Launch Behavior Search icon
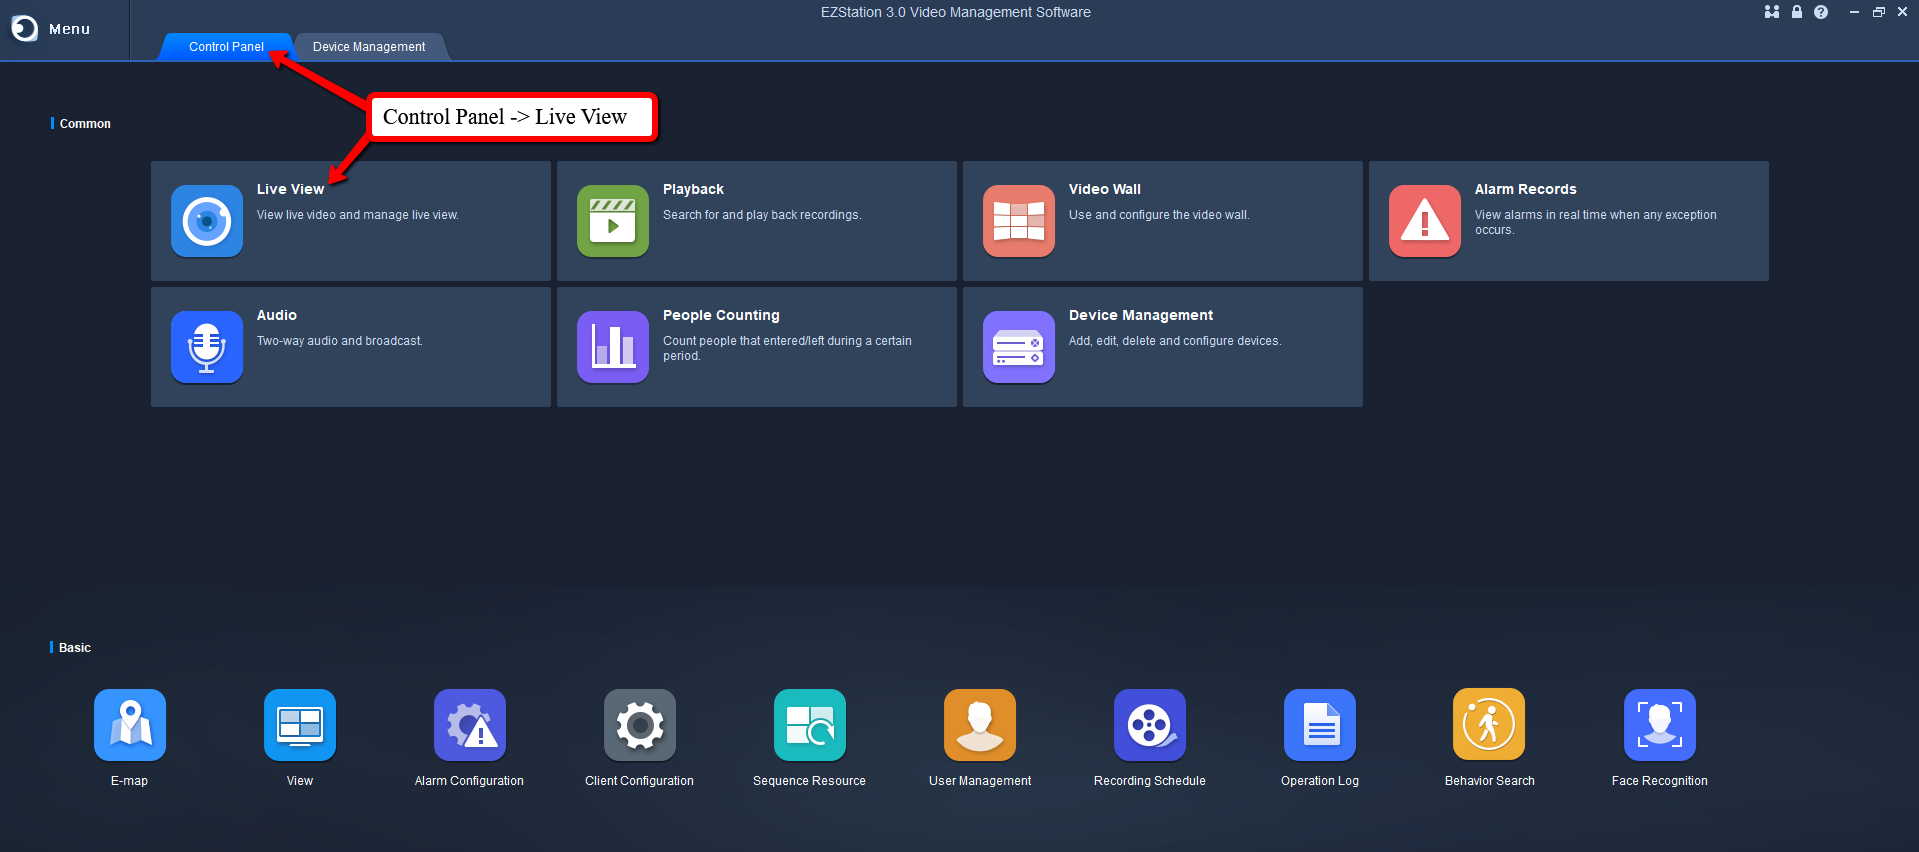This screenshot has width=1919, height=852. [1489, 725]
